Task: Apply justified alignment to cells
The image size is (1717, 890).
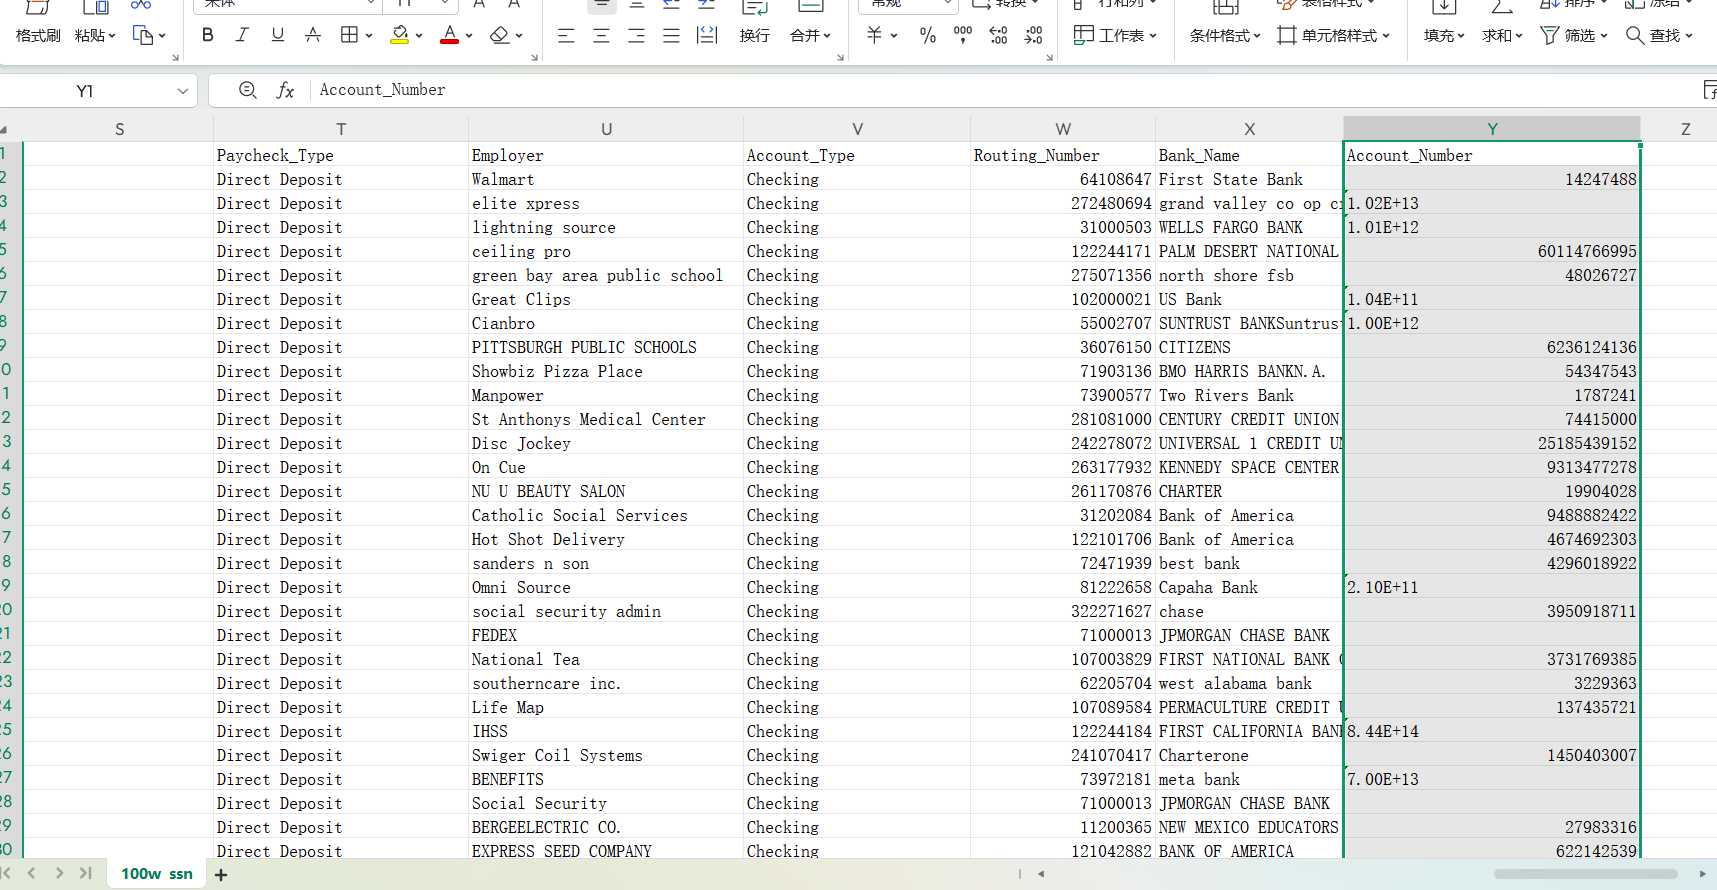Action: pyautogui.click(x=671, y=36)
